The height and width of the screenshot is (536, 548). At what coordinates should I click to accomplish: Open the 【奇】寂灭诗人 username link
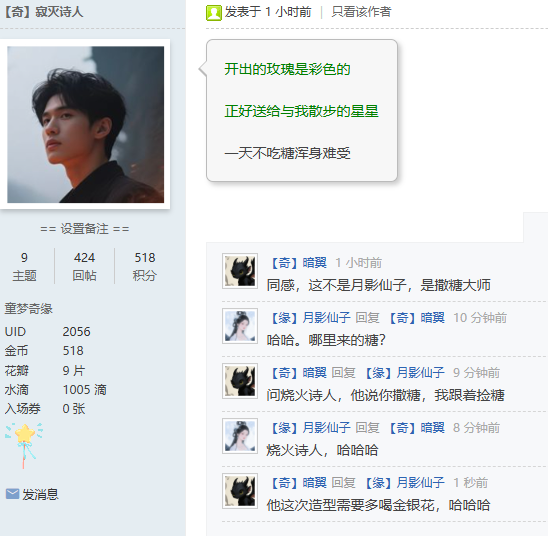[43, 12]
